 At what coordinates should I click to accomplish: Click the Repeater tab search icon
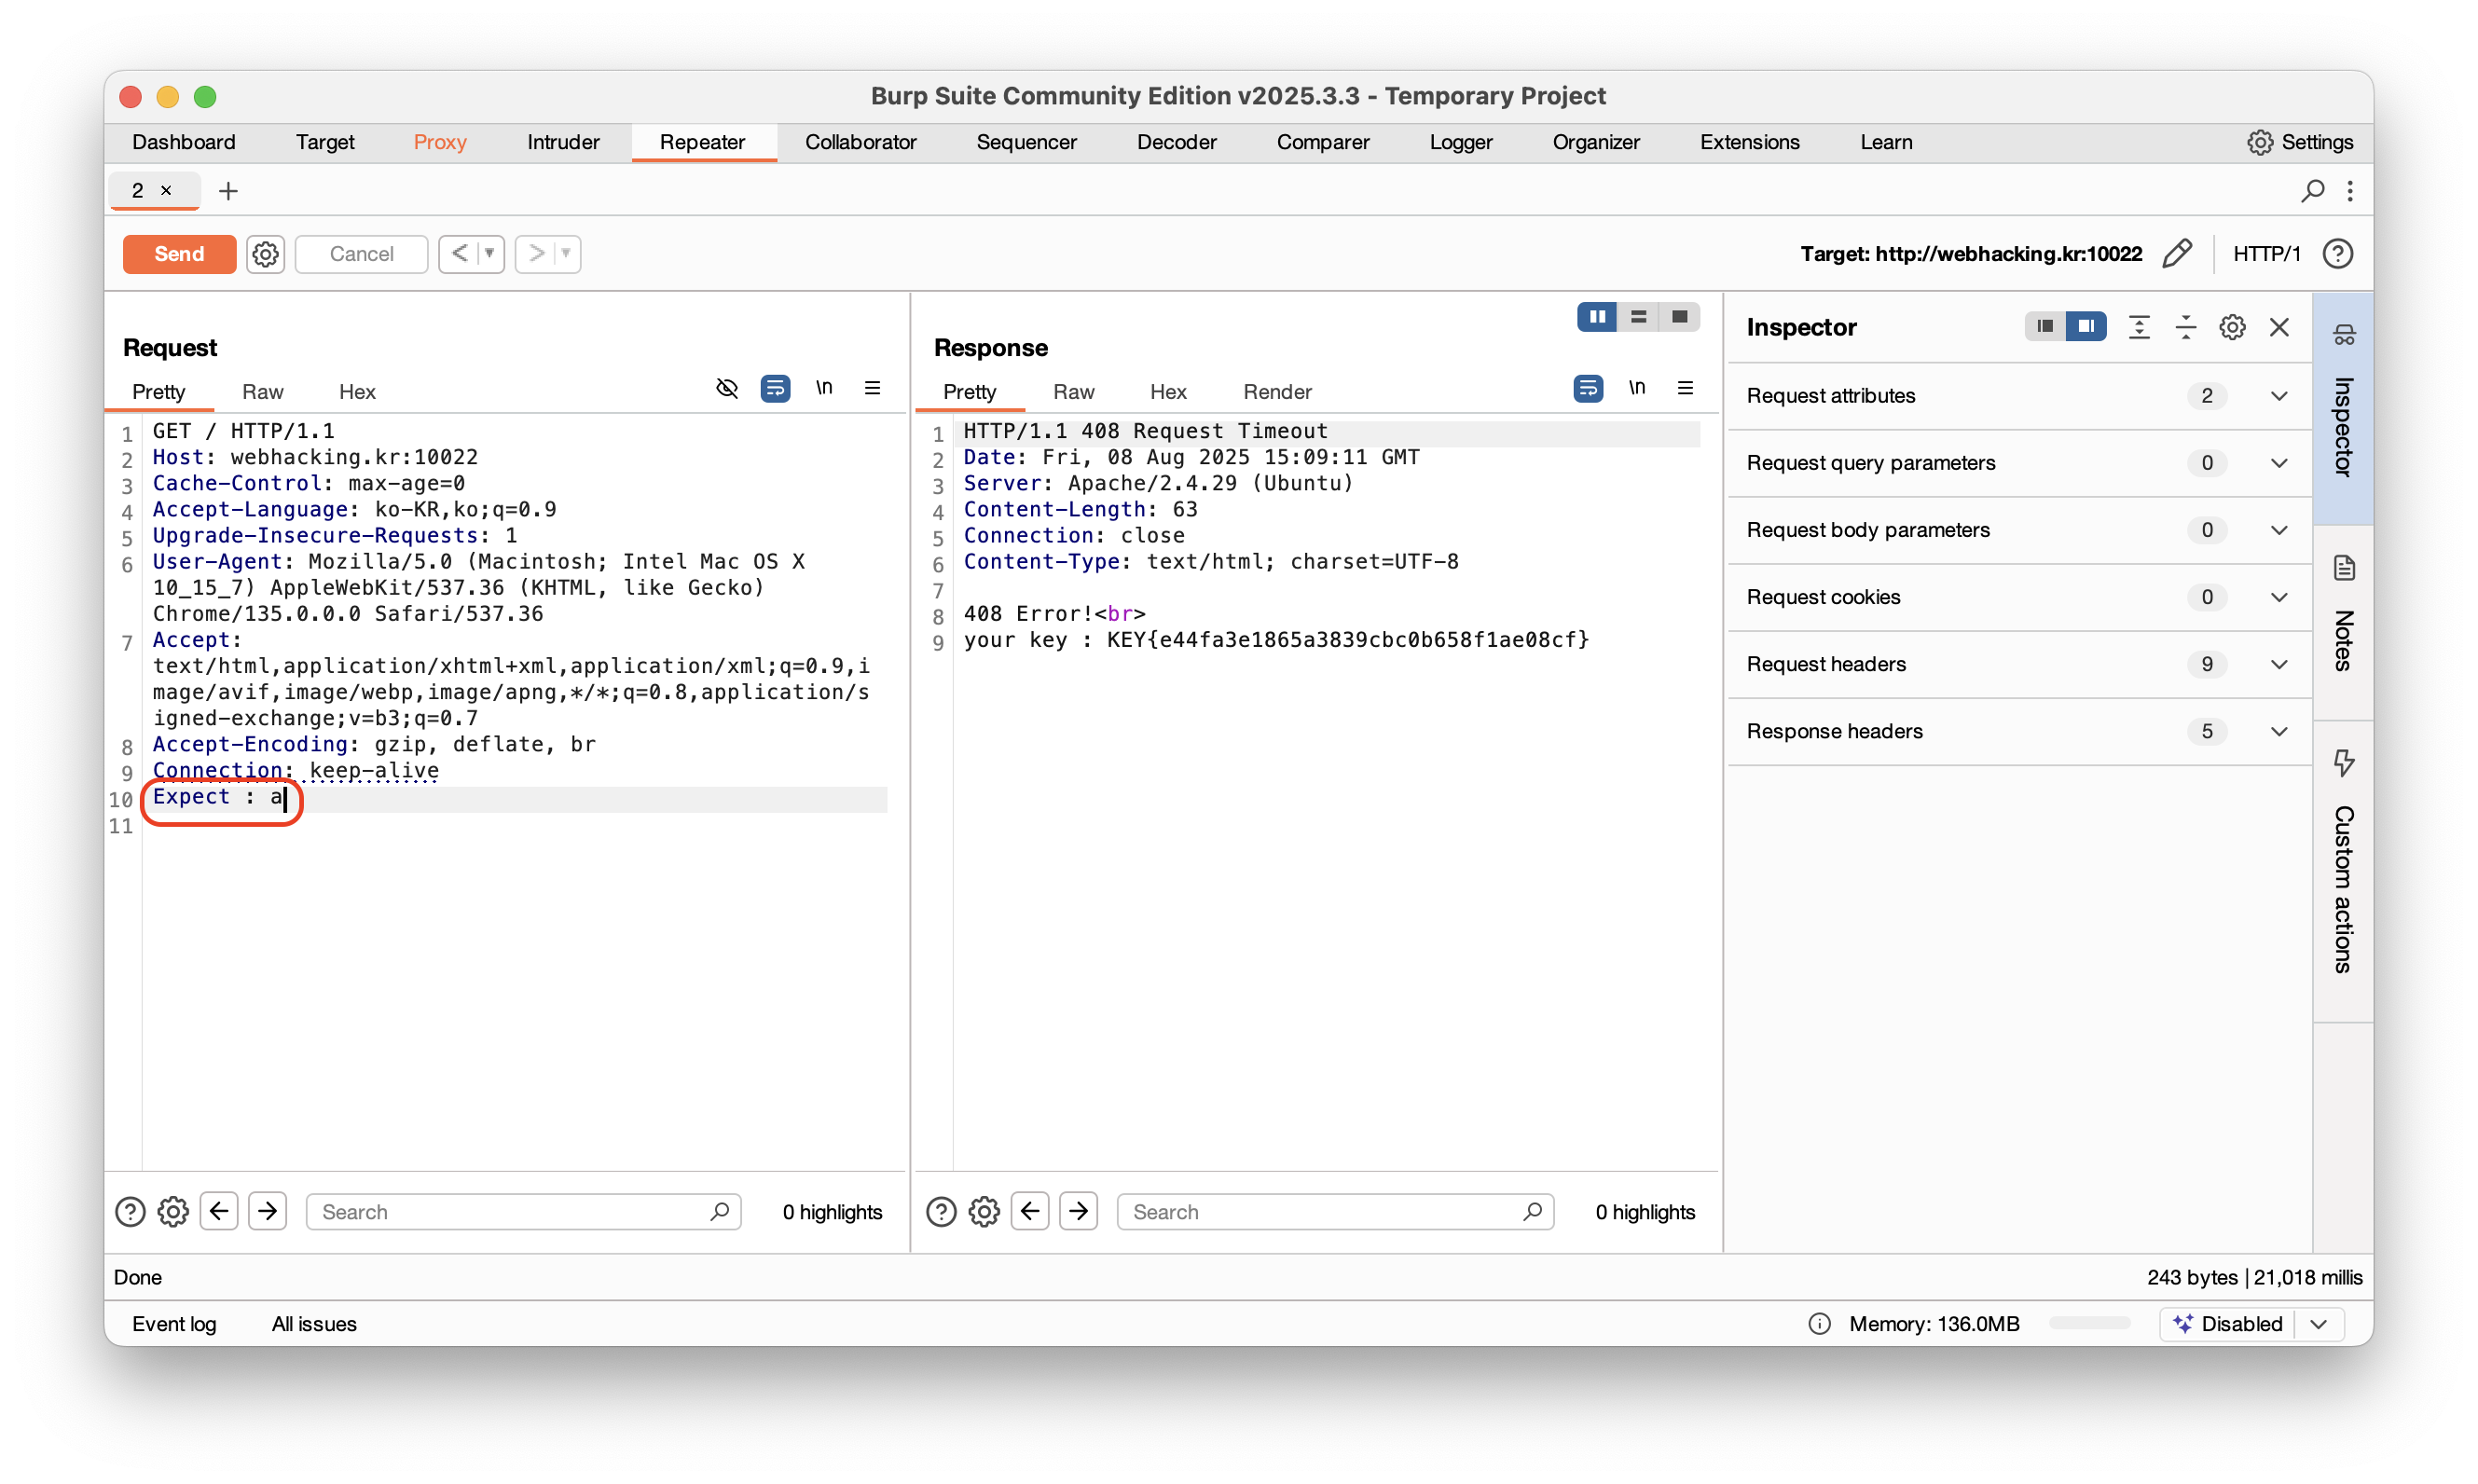2312,190
